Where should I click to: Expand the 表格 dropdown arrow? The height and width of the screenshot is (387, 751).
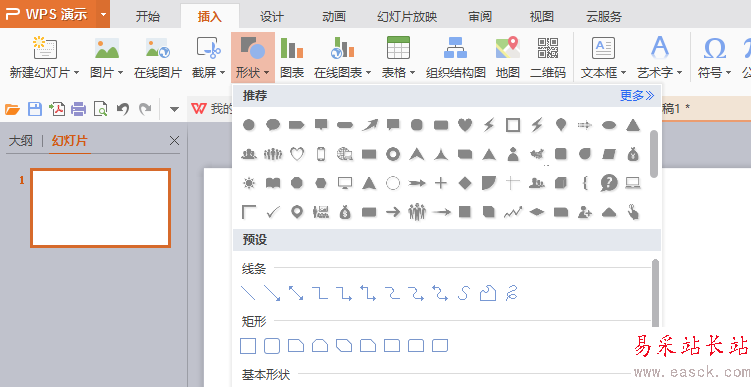412,73
